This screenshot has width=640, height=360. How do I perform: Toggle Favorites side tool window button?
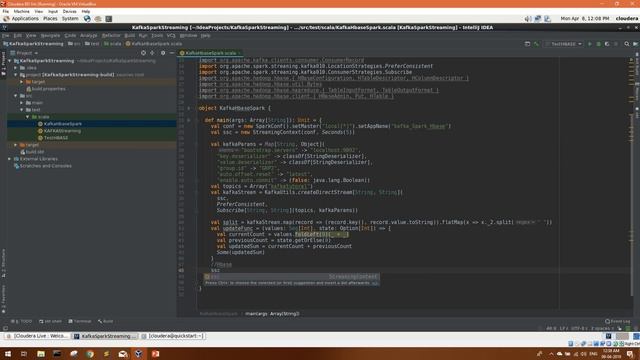(x=3, y=299)
